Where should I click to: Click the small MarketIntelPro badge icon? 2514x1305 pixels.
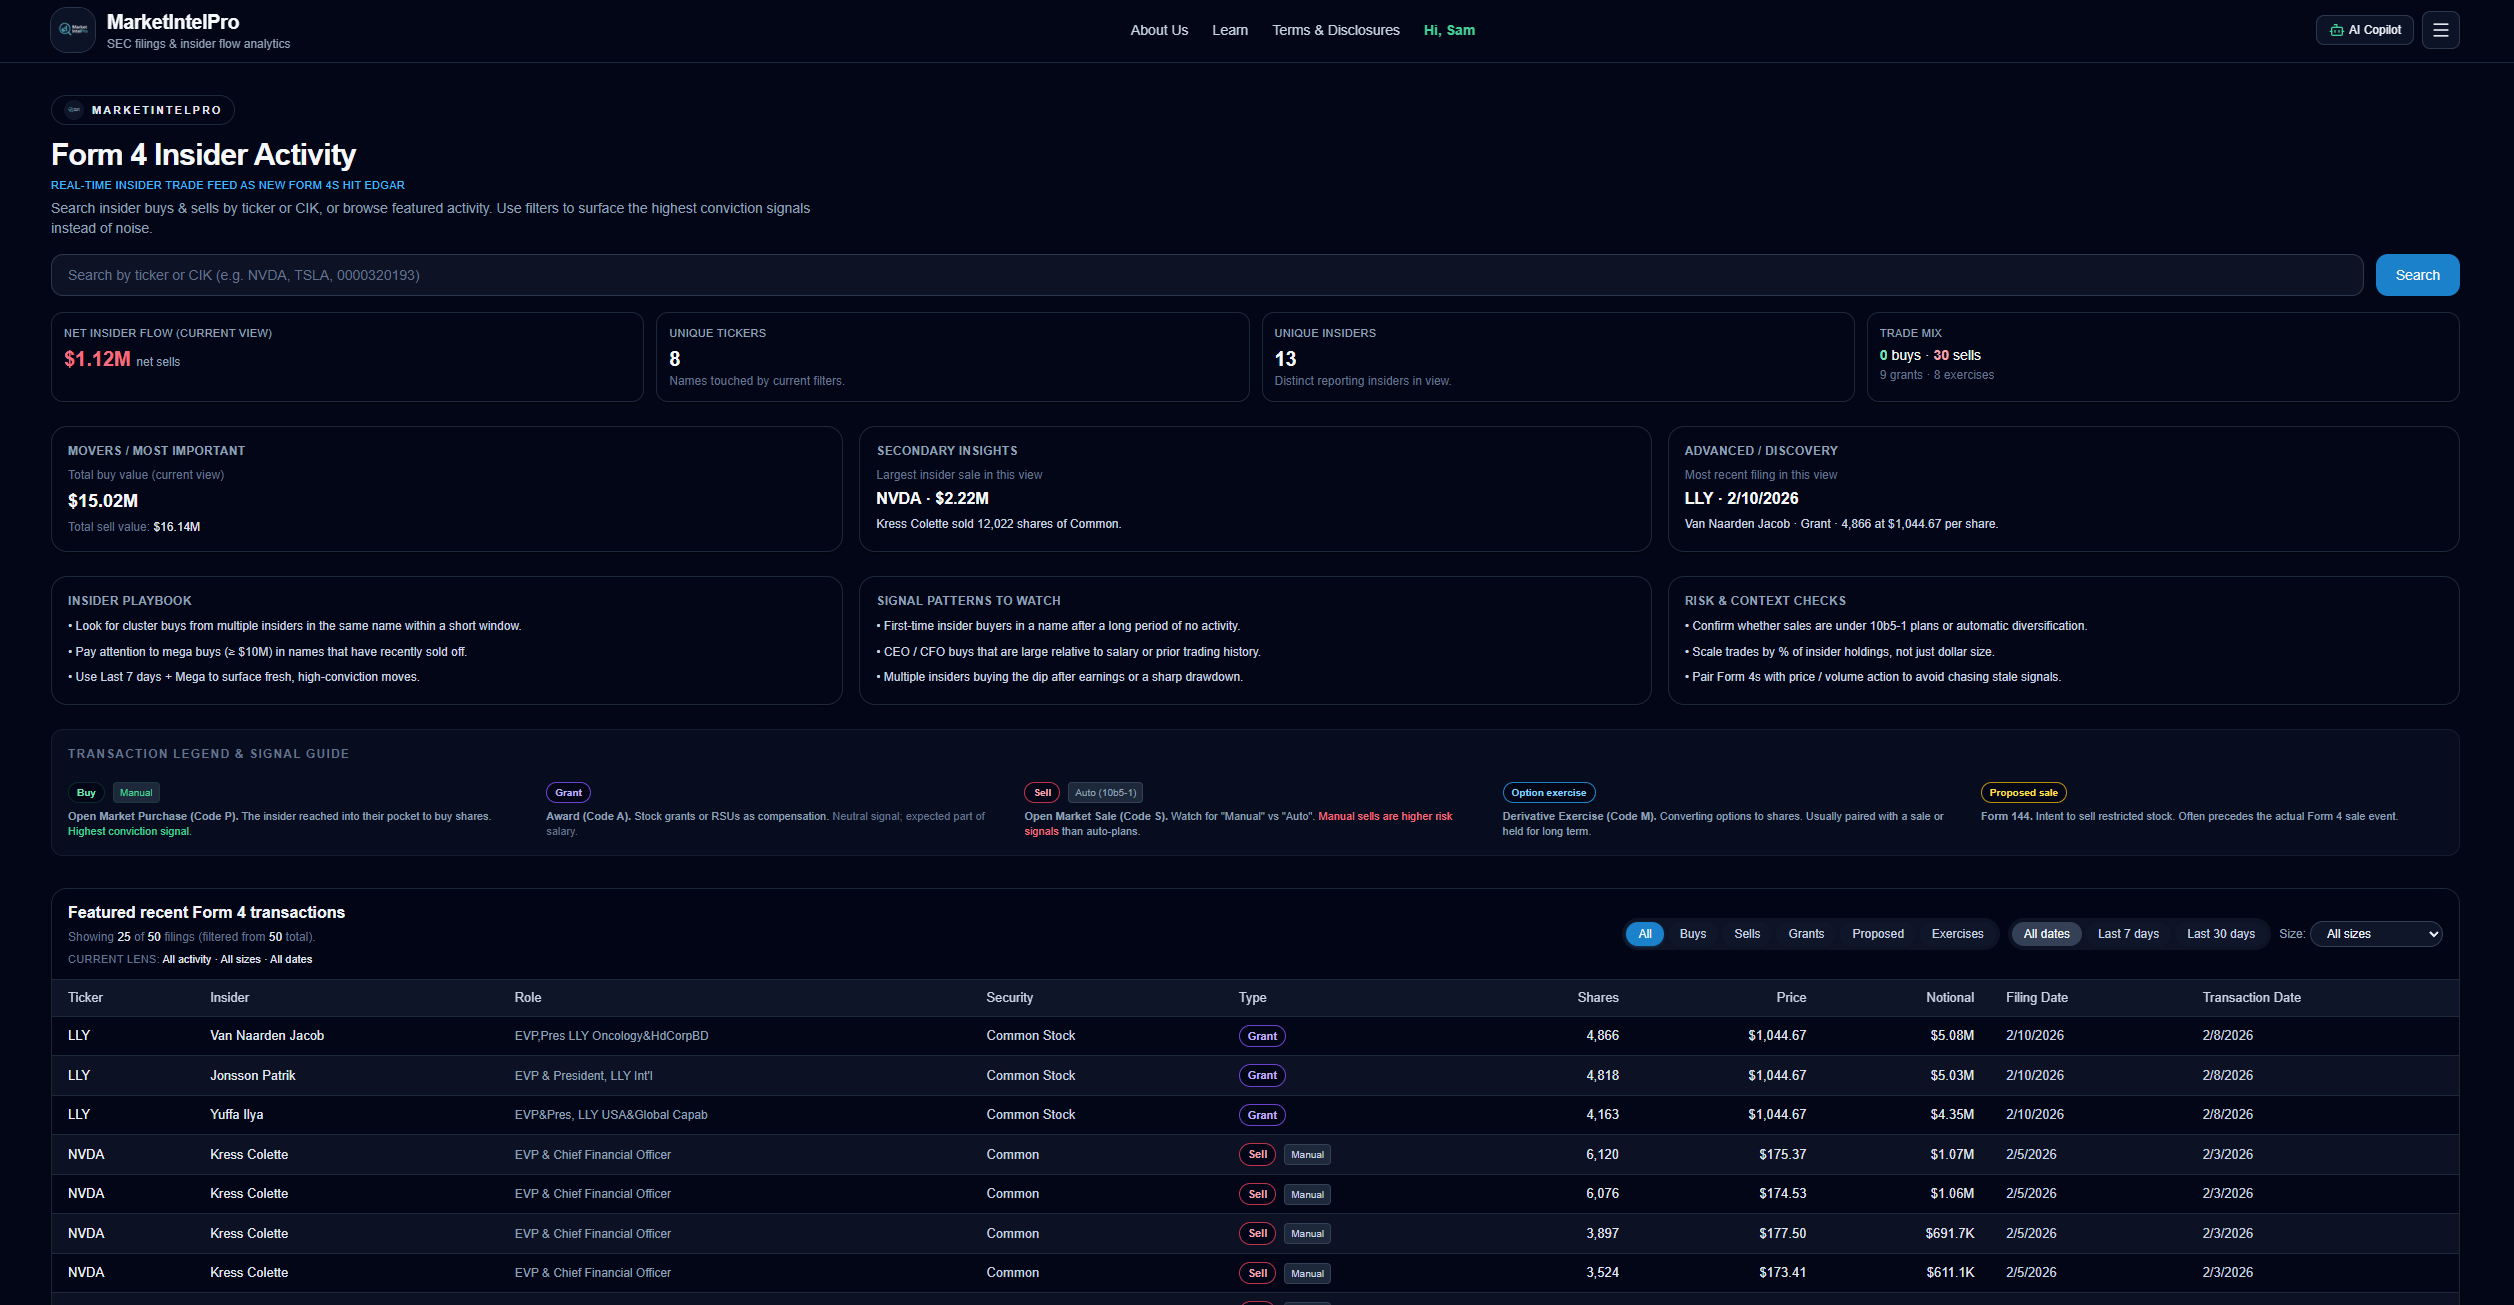click(x=74, y=110)
